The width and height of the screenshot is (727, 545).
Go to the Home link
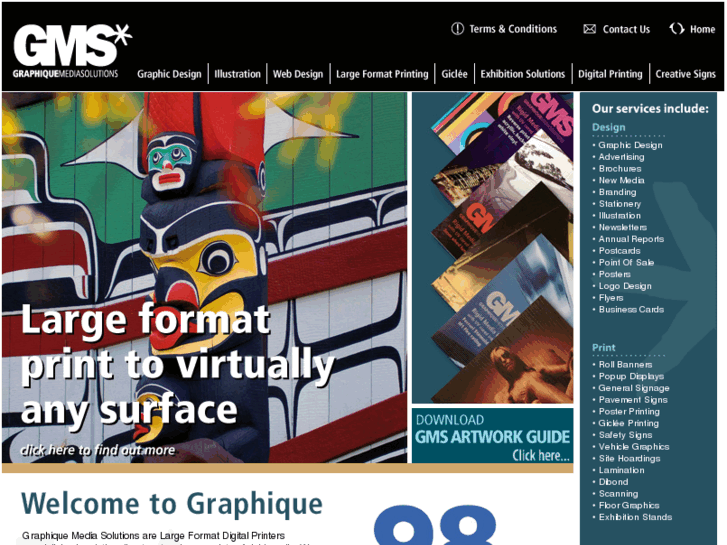pyautogui.click(x=702, y=29)
